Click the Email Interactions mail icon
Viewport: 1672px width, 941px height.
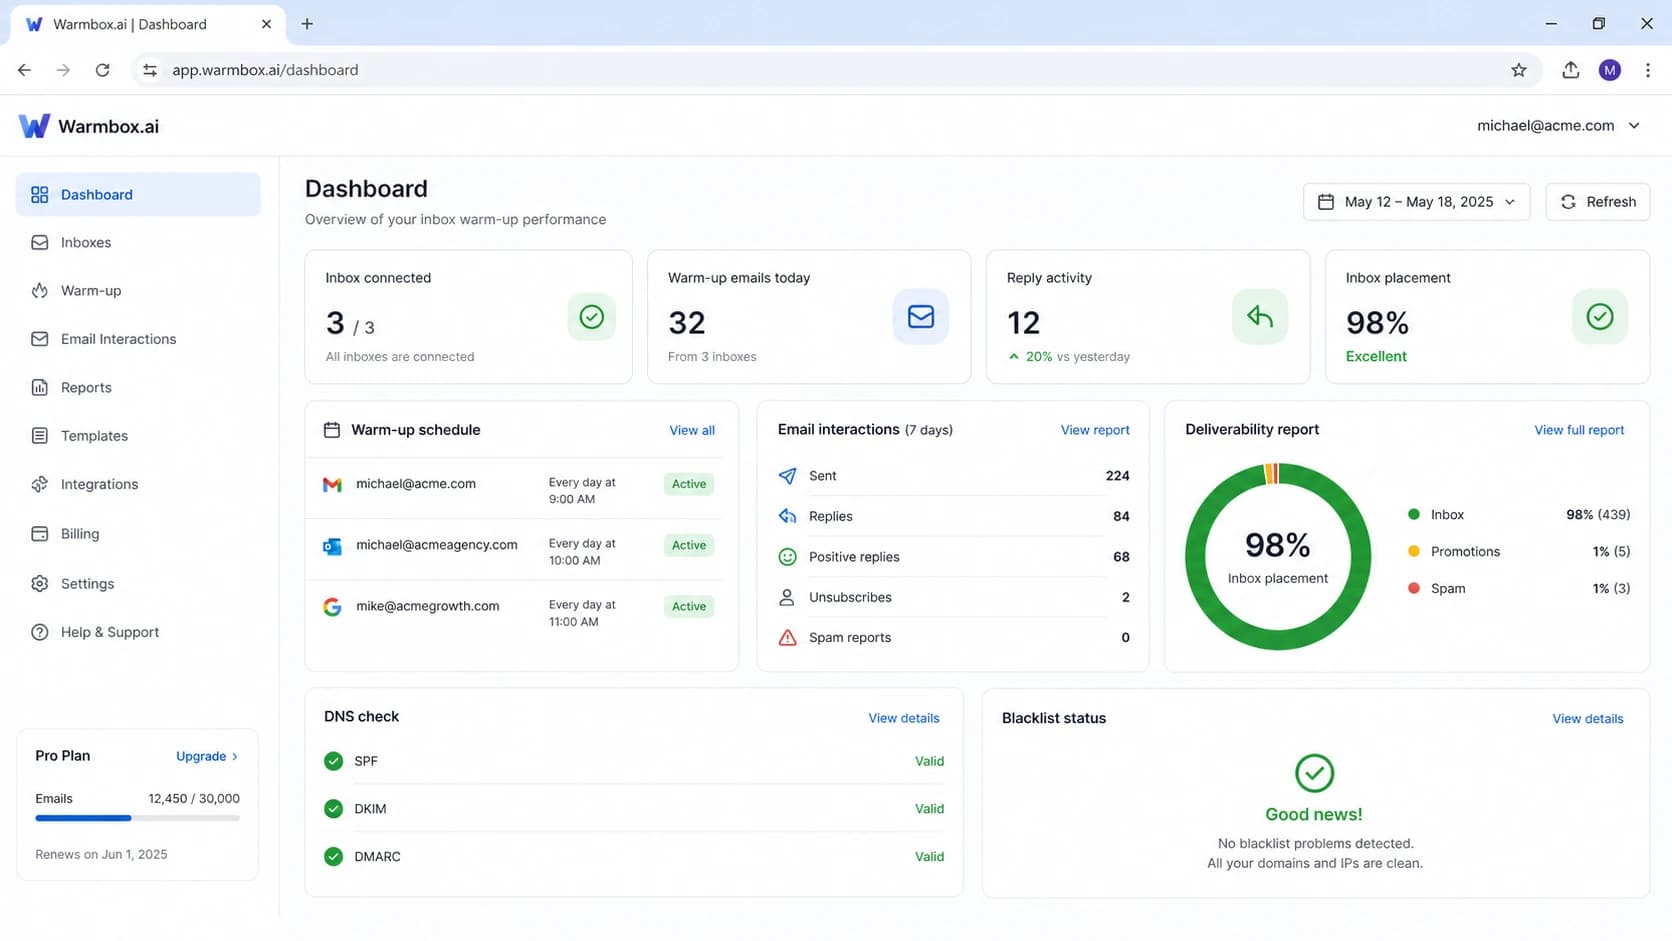[40, 339]
